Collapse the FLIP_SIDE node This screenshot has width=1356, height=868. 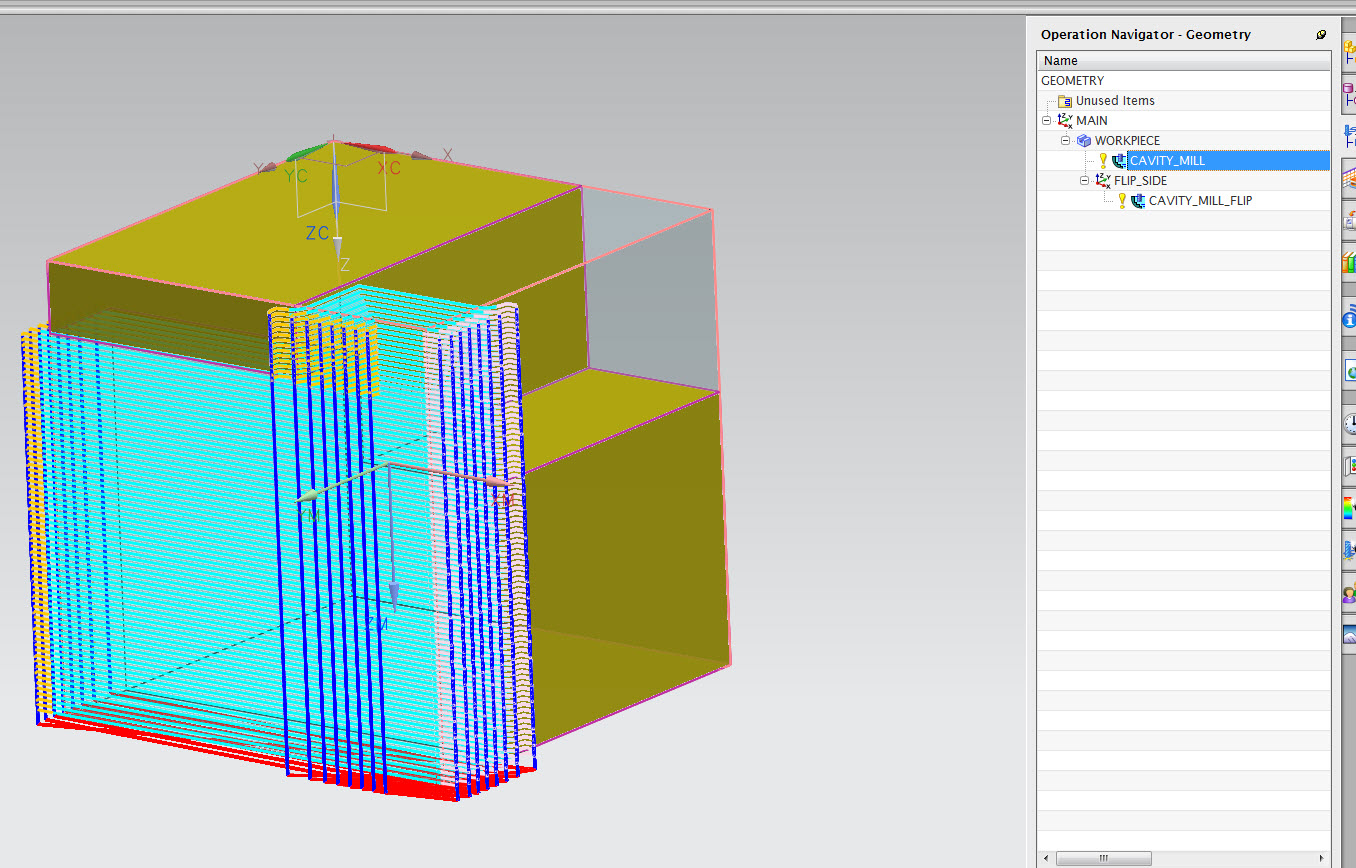[1086, 180]
